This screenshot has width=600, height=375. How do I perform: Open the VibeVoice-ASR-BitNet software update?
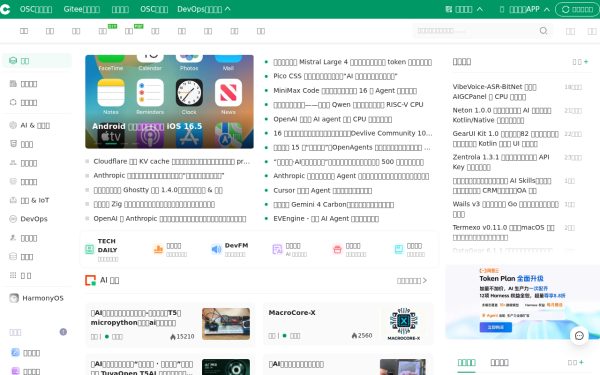coord(494,92)
